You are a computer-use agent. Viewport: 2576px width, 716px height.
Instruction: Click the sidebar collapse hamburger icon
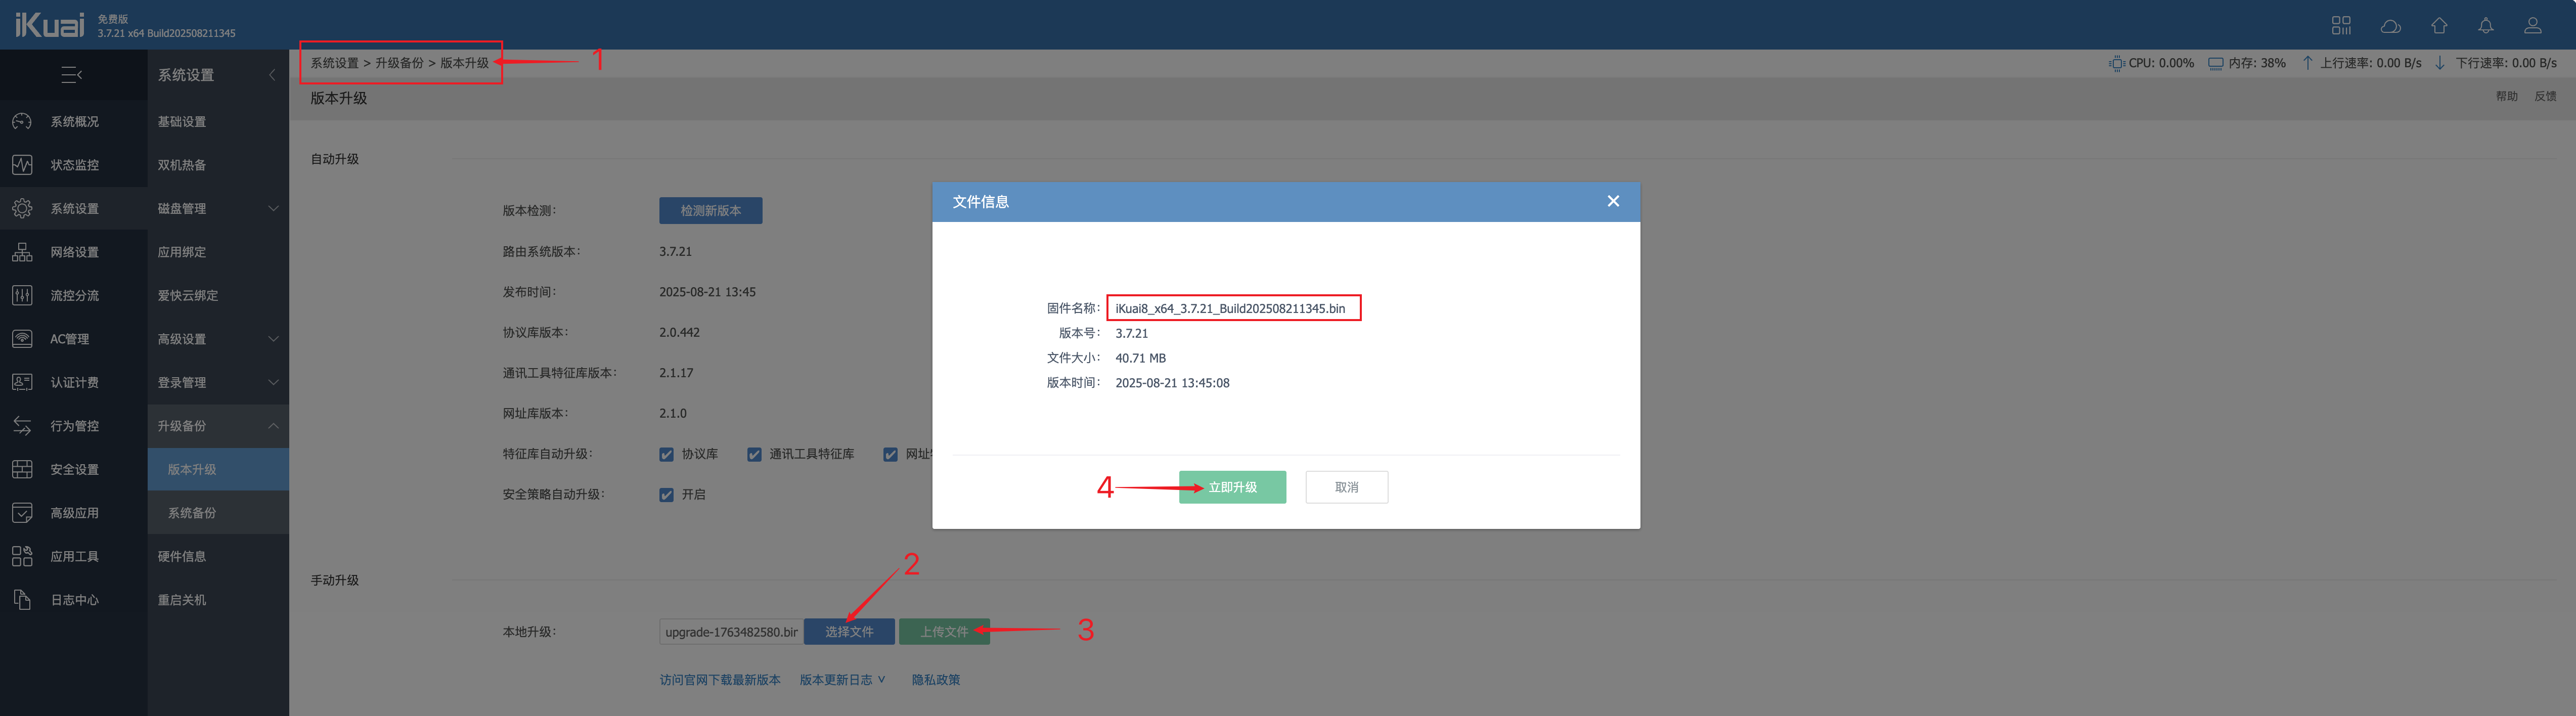tap(72, 75)
